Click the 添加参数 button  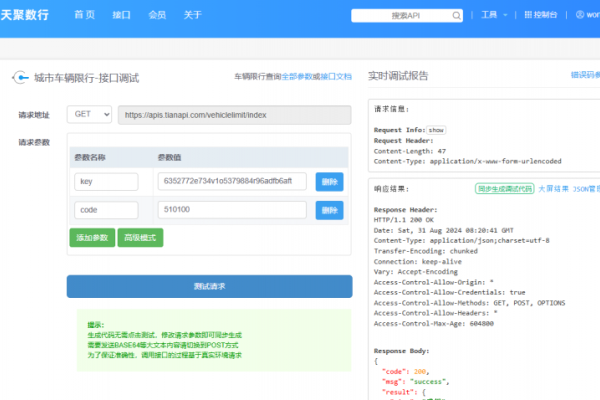pos(92,238)
